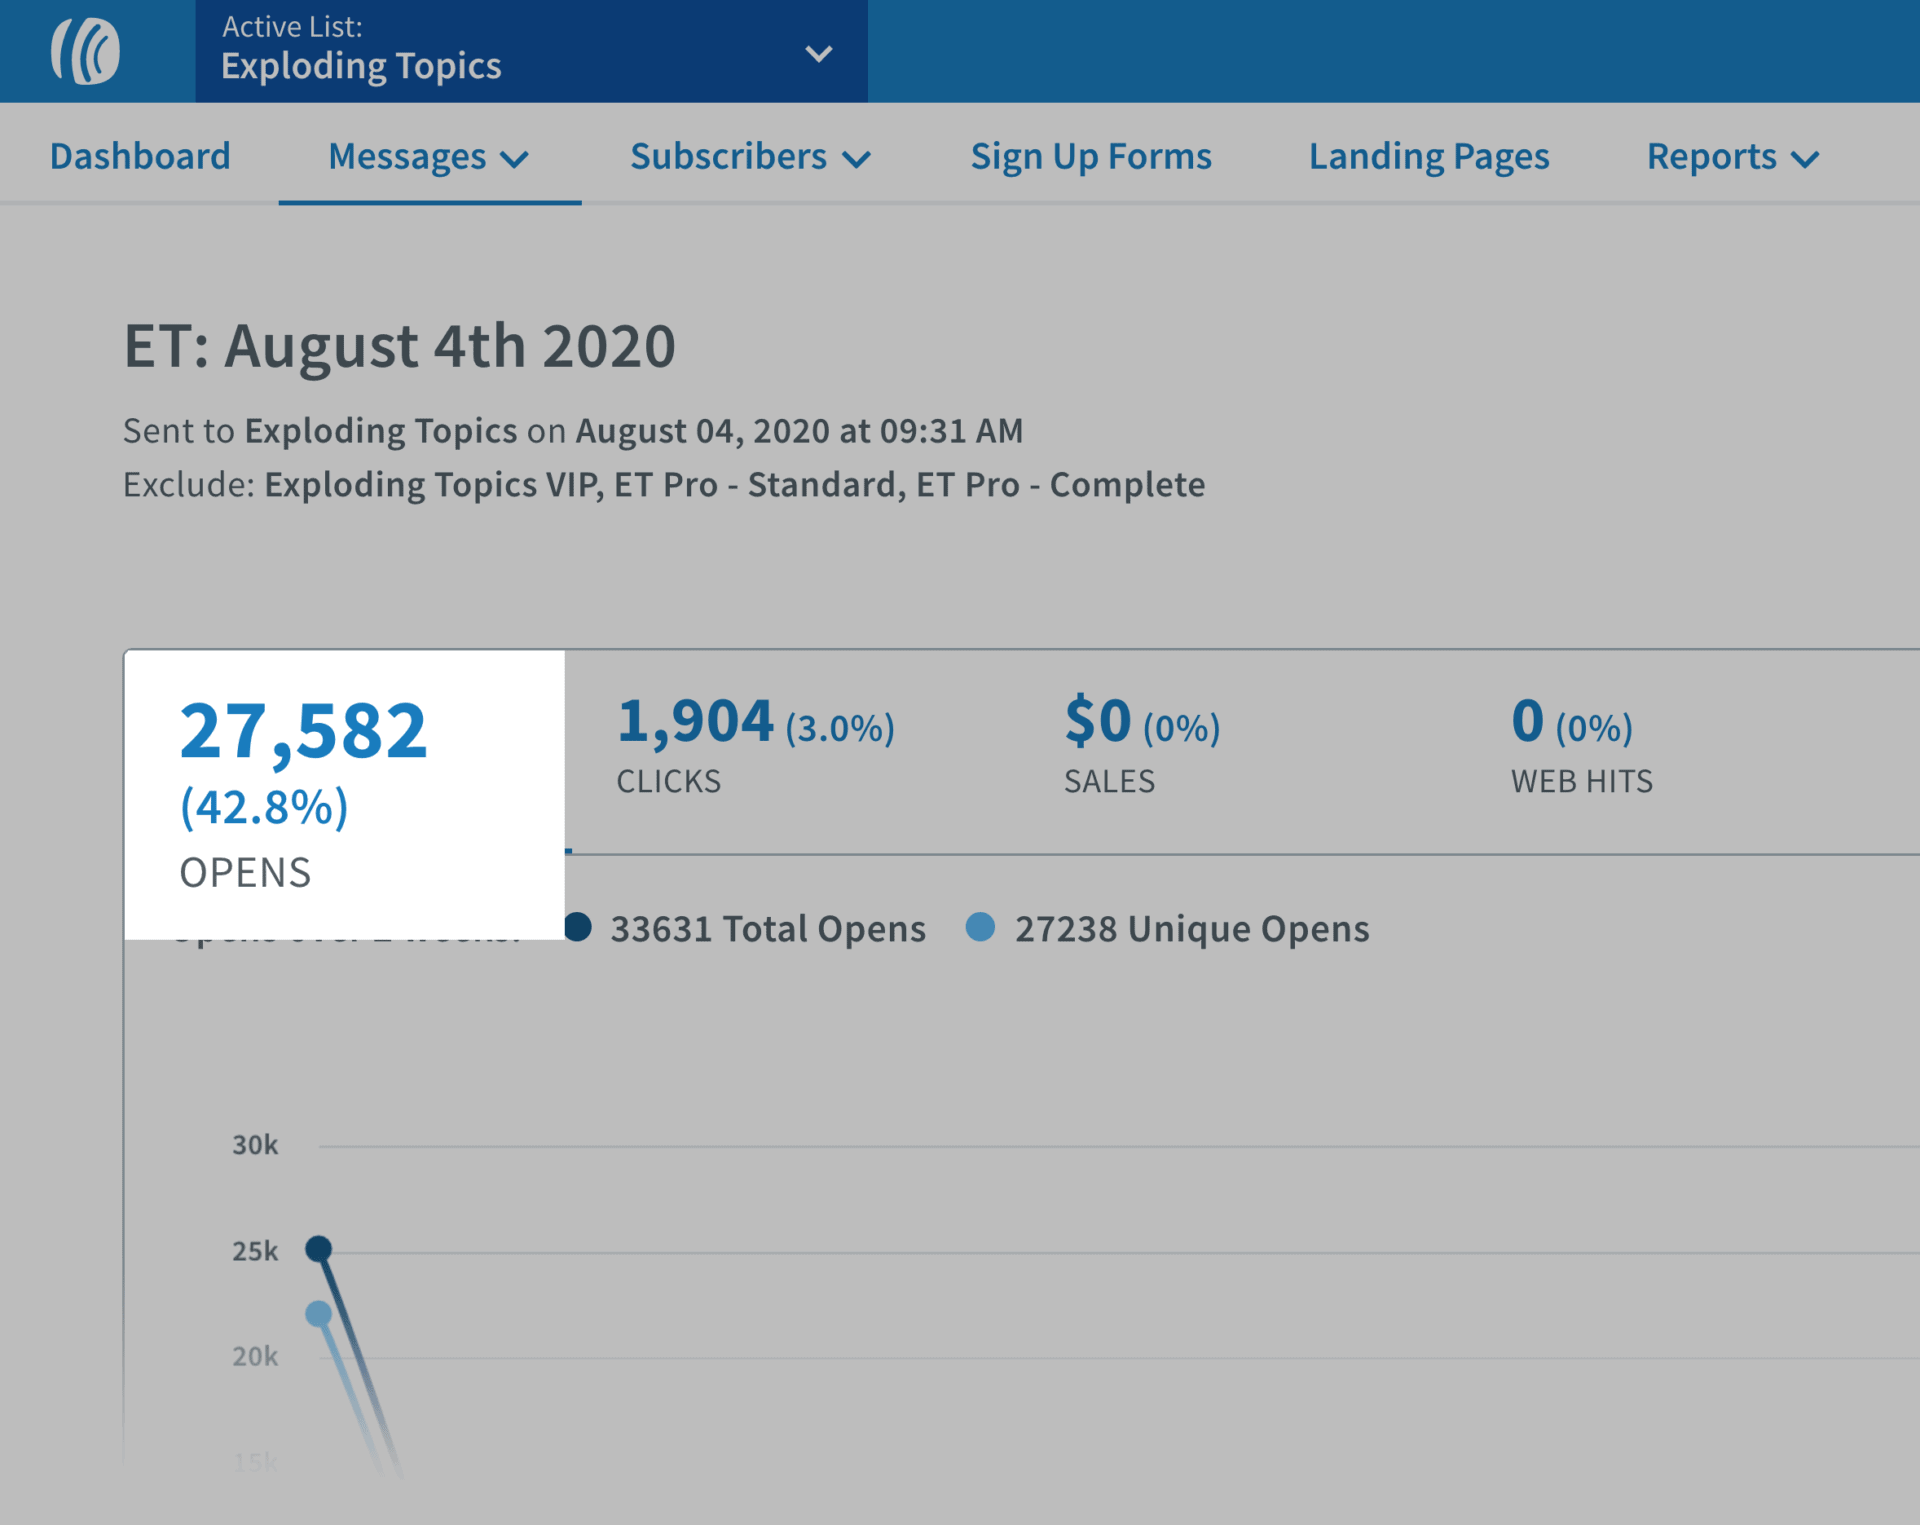The width and height of the screenshot is (1920, 1525).
Task: Switch to the 1,904 Clicks tab
Action: click(x=755, y=745)
